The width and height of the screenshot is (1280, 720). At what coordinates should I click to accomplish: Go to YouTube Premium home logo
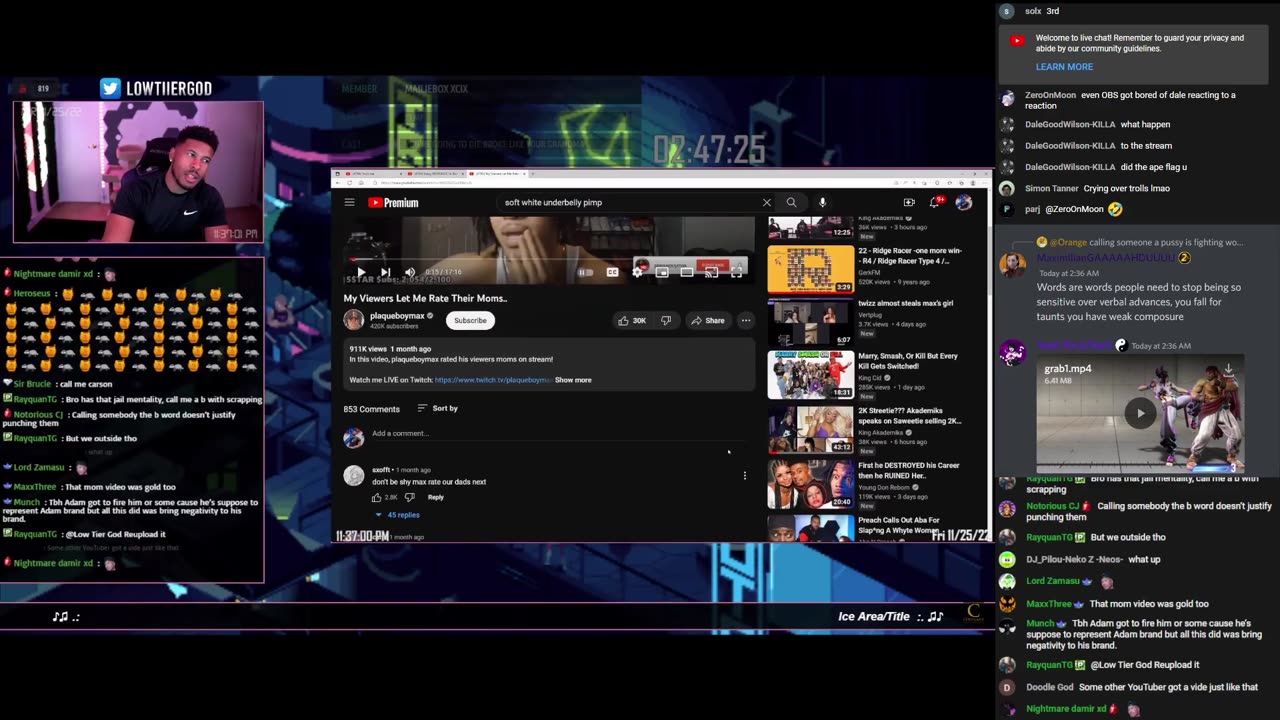[x=393, y=202]
